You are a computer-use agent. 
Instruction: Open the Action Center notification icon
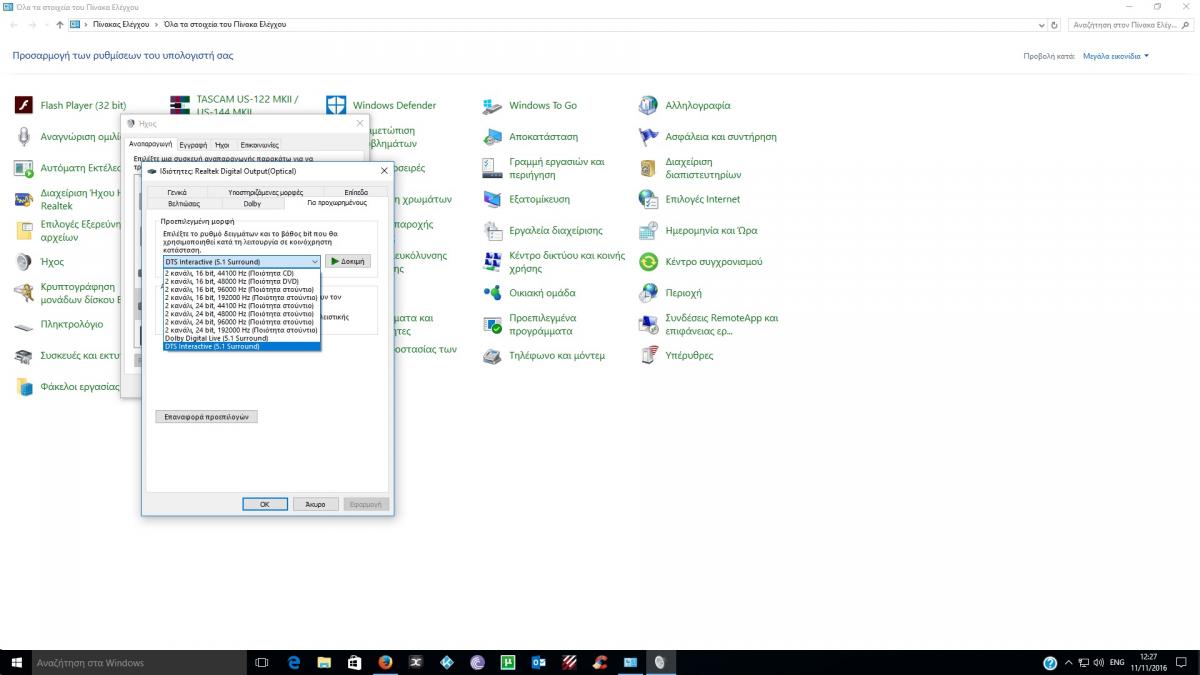pos(1181,662)
